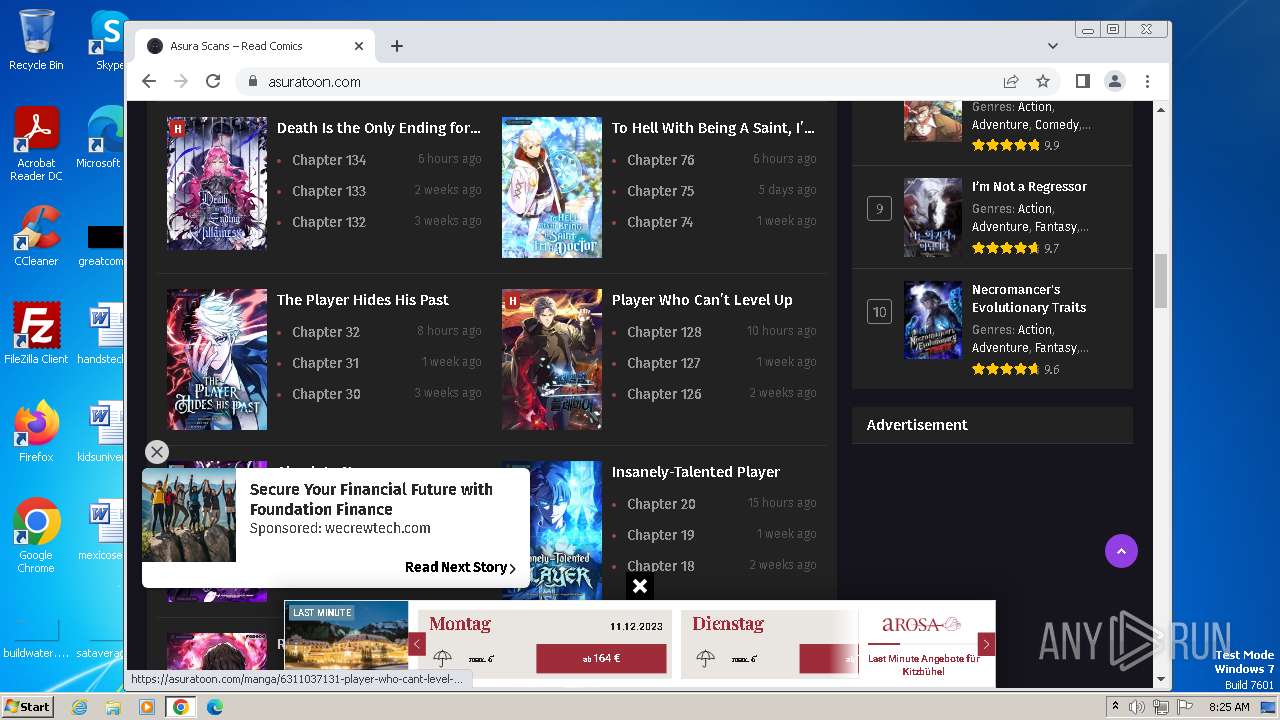This screenshot has height=720, width=1280.
Task: Open CCleaner desktop shortcut
Action: 36,236
